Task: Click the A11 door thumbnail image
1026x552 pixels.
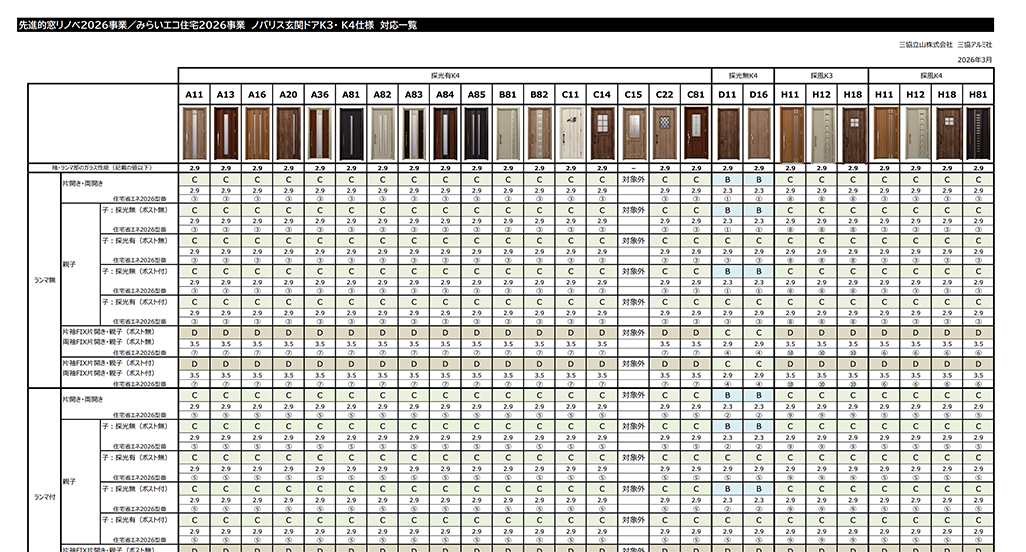Action: coord(194,133)
